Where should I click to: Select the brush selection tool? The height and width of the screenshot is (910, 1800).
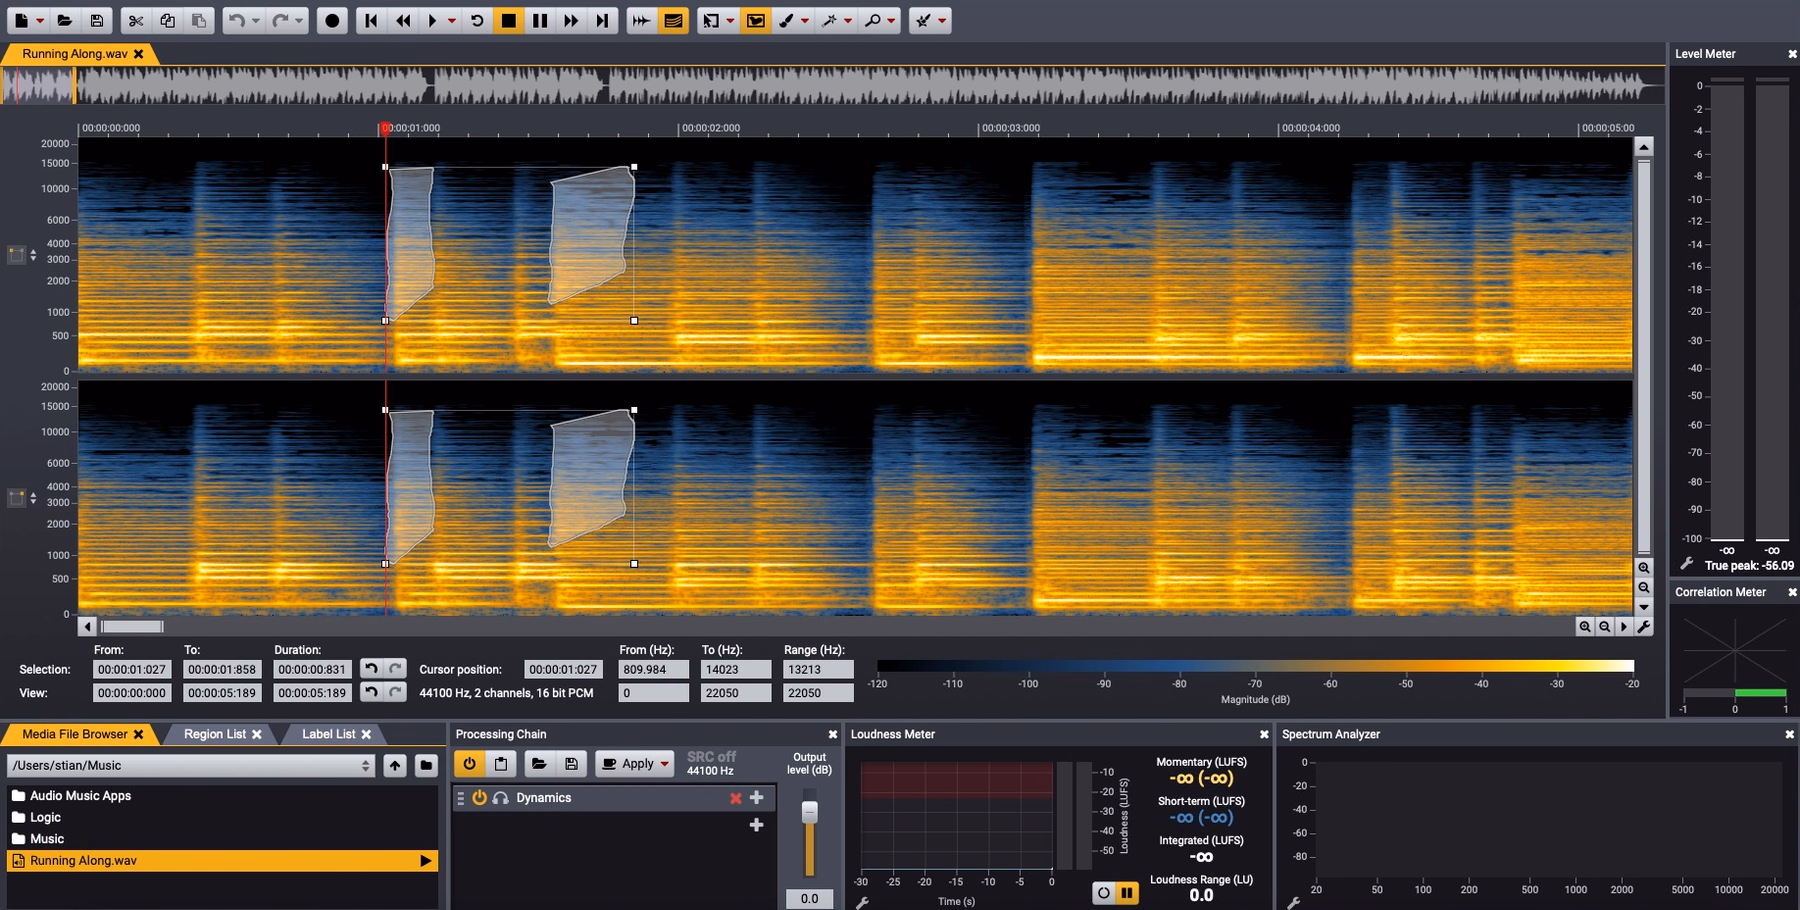click(x=787, y=20)
